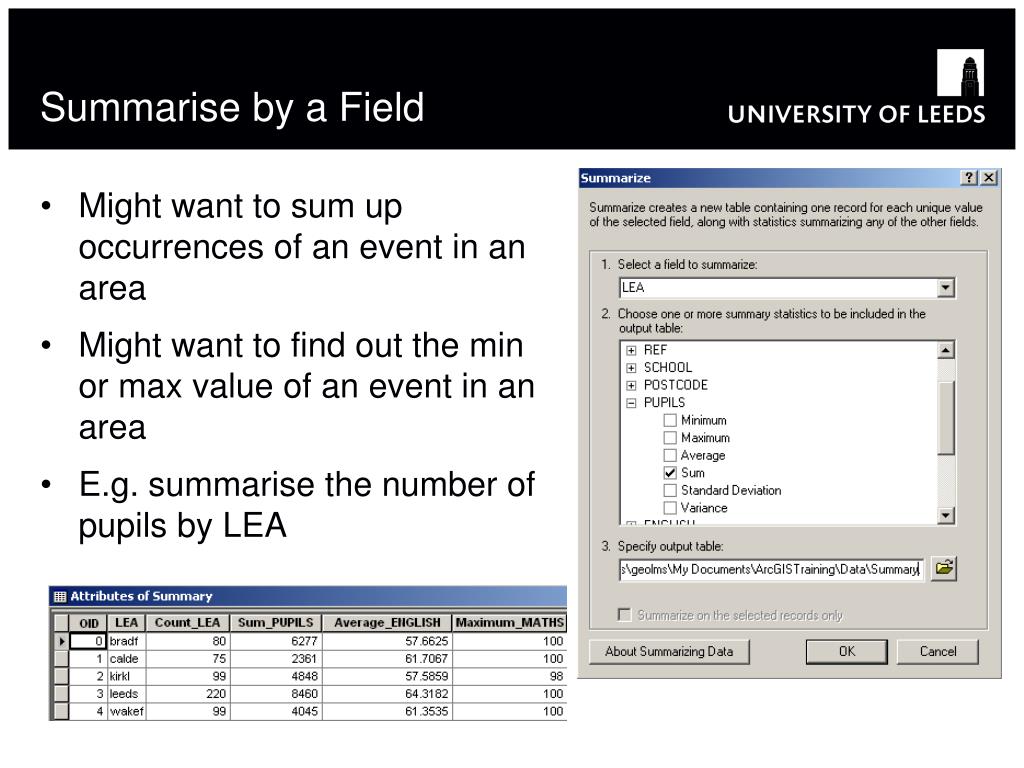Click the Count_LEA column header
The image size is (1024, 768).
click(187, 623)
